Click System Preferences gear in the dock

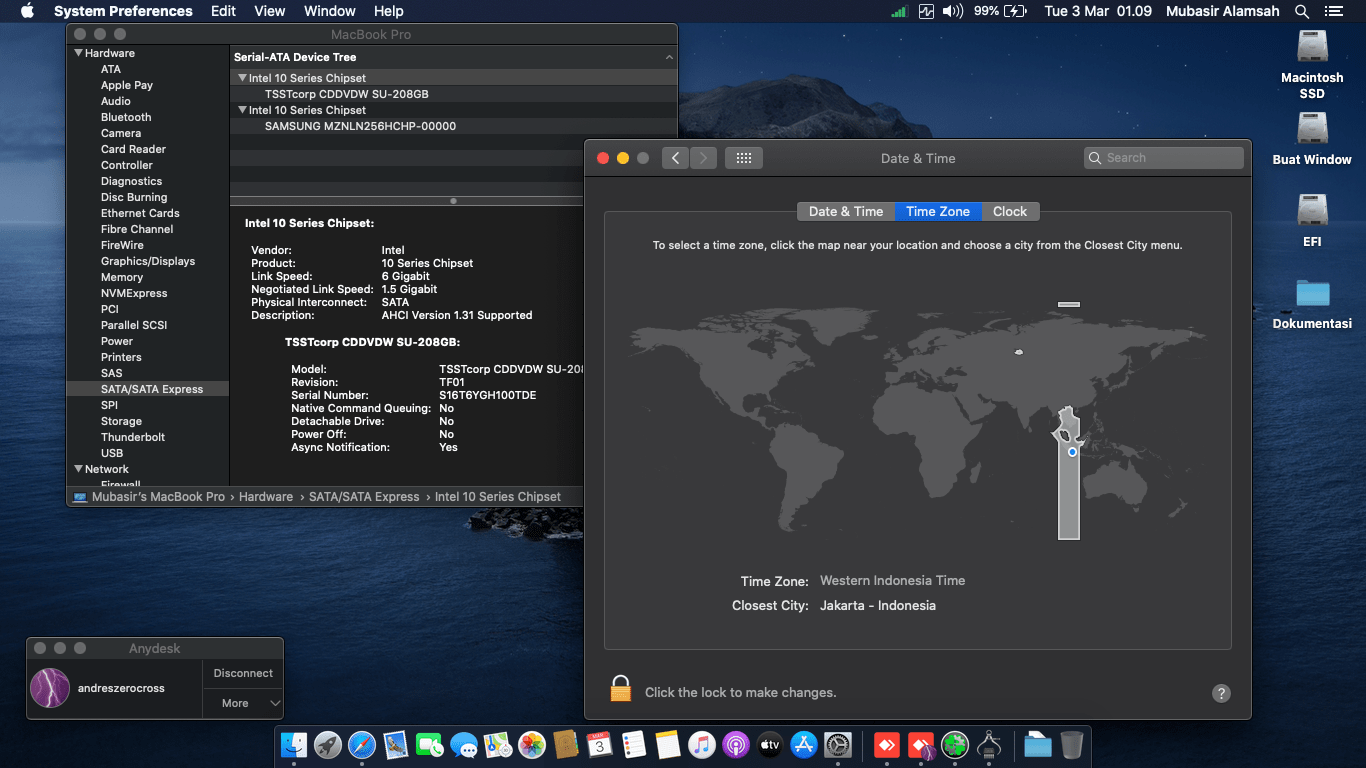pos(838,744)
